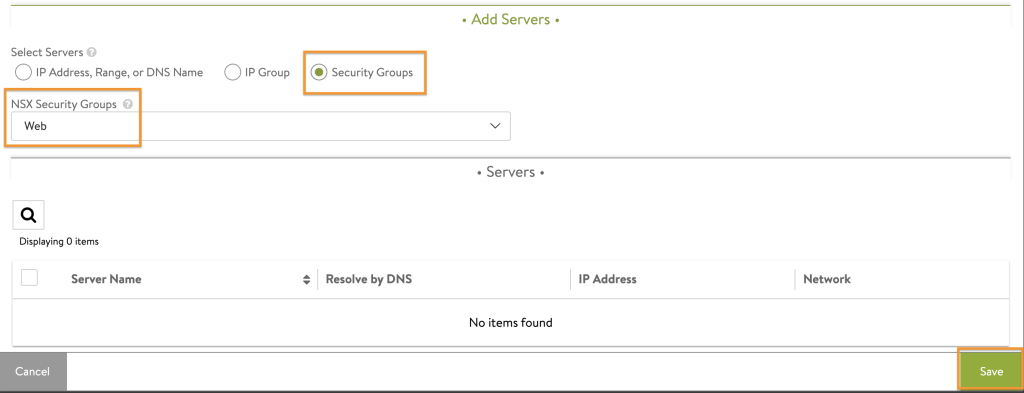
Task: Open the servers search magnifier
Action: pyautogui.click(x=28, y=215)
